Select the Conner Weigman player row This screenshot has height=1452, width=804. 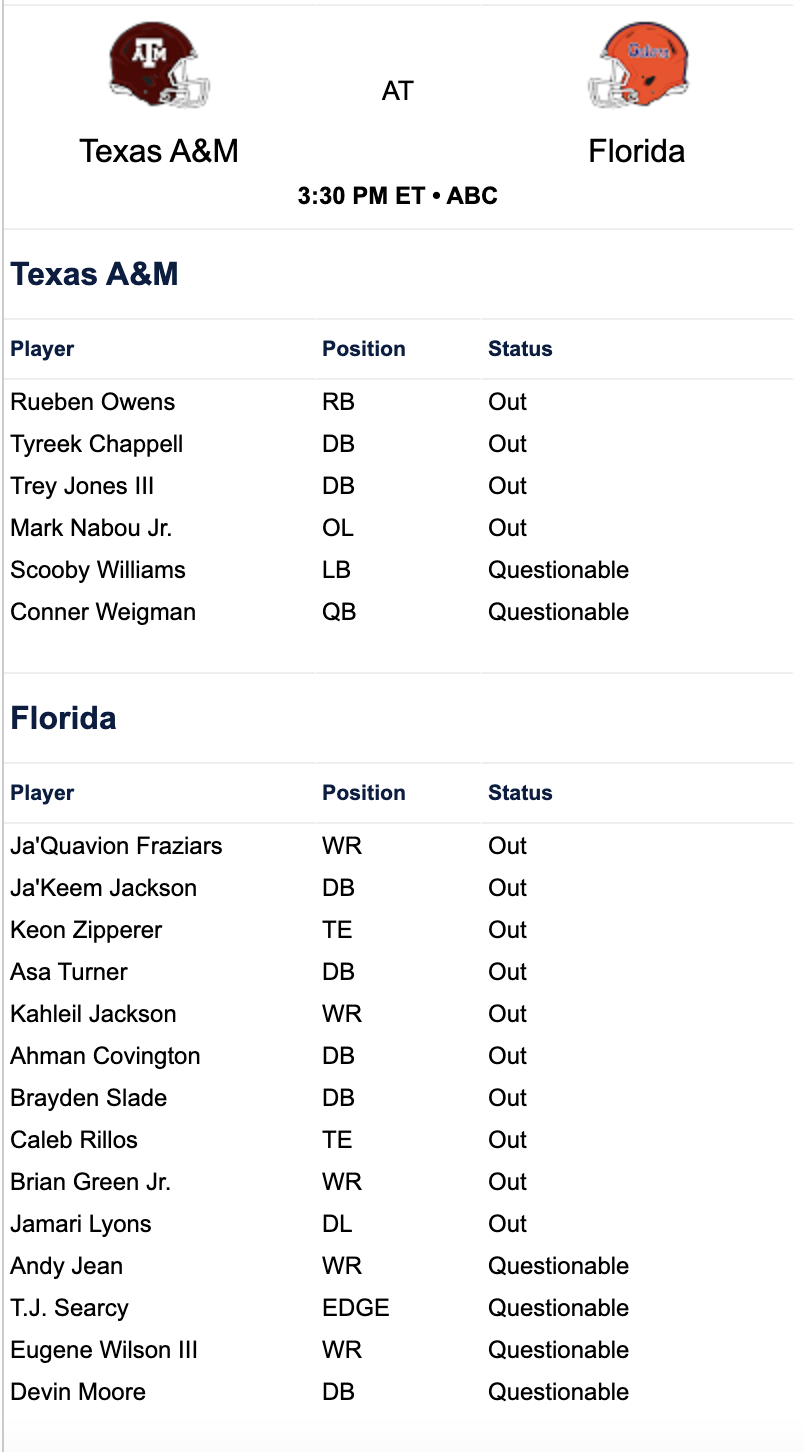(x=398, y=612)
